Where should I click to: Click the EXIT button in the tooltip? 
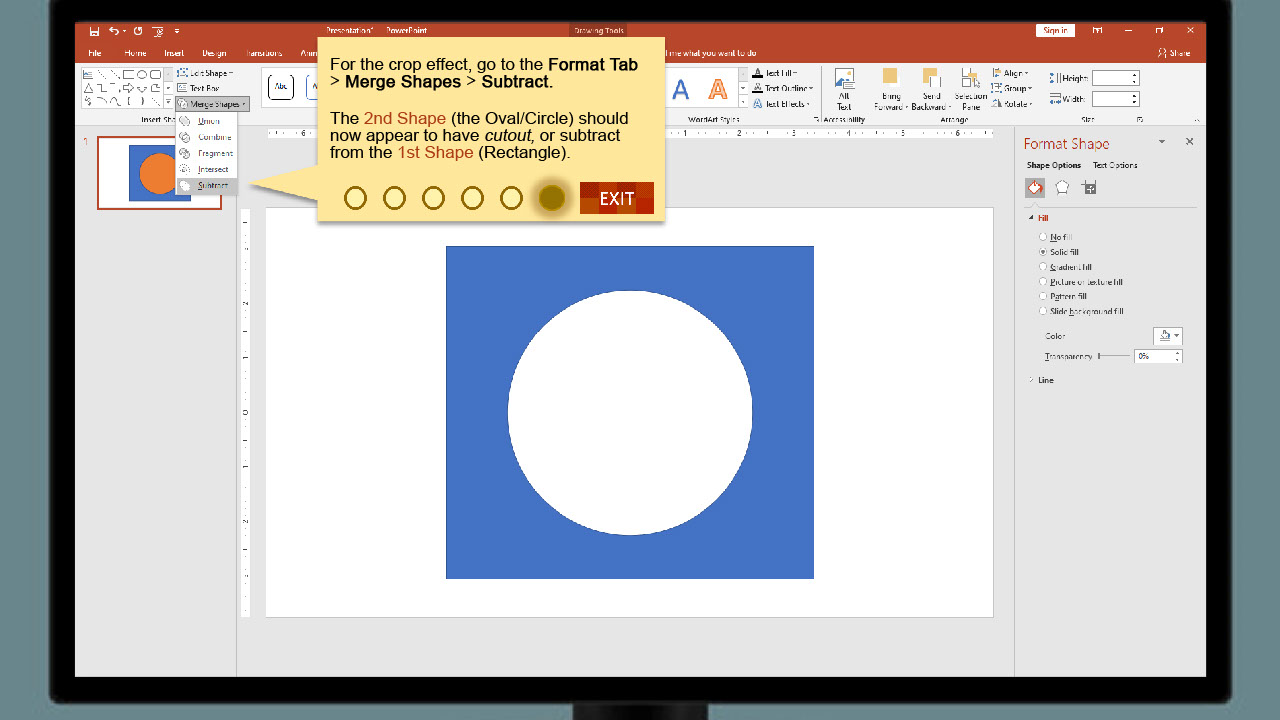(616, 198)
